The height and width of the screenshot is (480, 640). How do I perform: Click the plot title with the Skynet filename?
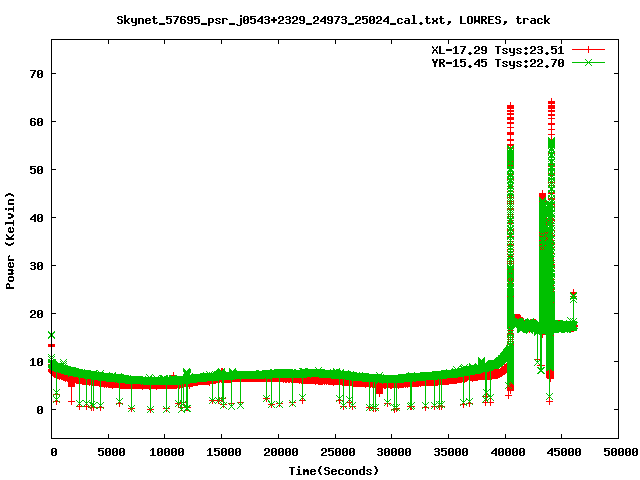click(x=333, y=20)
